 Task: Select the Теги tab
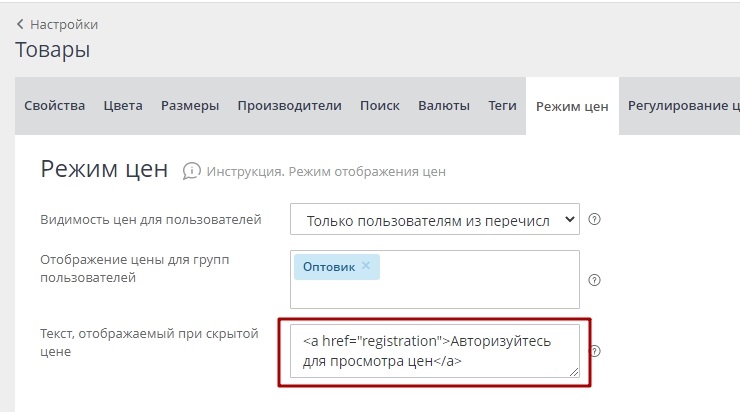[x=502, y=106]
